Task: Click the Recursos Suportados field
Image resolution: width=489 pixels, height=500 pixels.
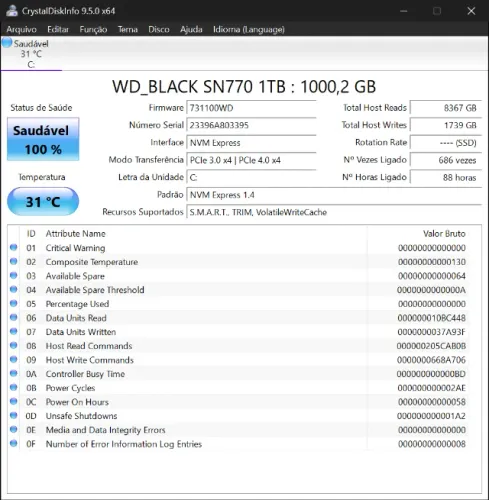Action: pyautogui.click(x=334, y=212)
